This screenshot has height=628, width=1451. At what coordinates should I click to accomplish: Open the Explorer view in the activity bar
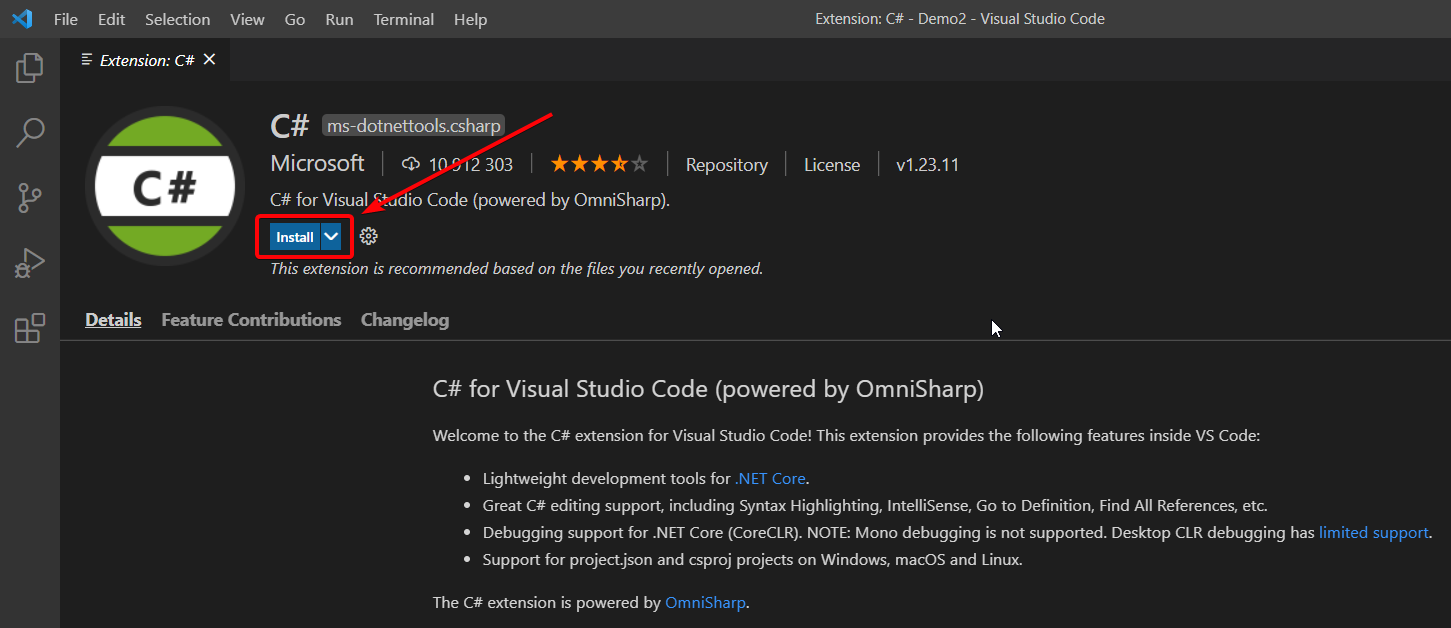tap(29, 67)
